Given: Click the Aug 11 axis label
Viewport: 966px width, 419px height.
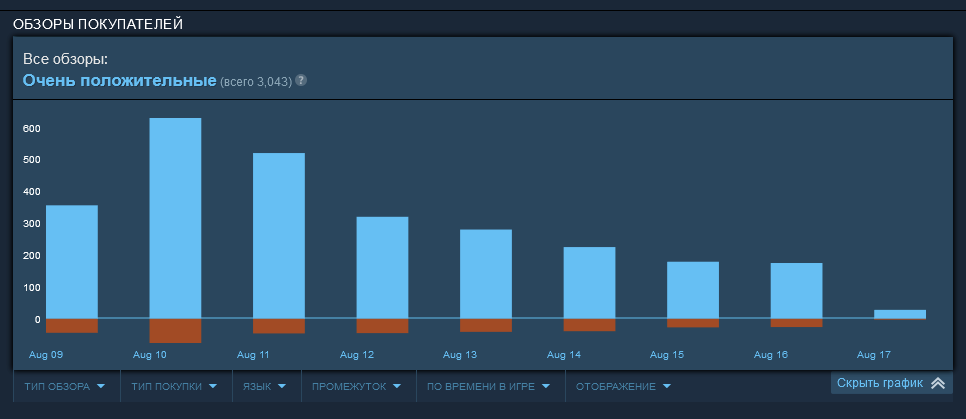Looking at the screenshot, I should coord(253,356).
